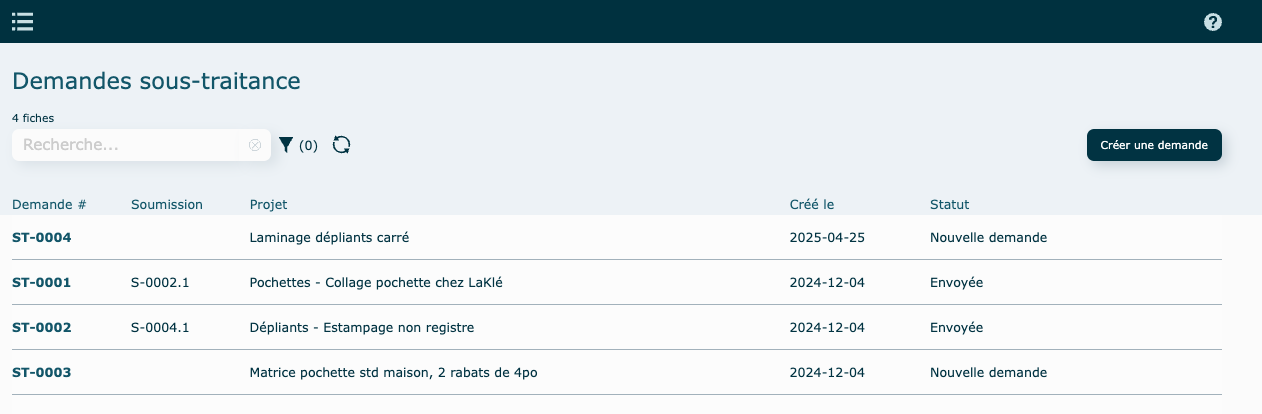Select submission S-0004.1 cell
The height and width of the screenshot is (414, 1262).
[x=160, y=328]
